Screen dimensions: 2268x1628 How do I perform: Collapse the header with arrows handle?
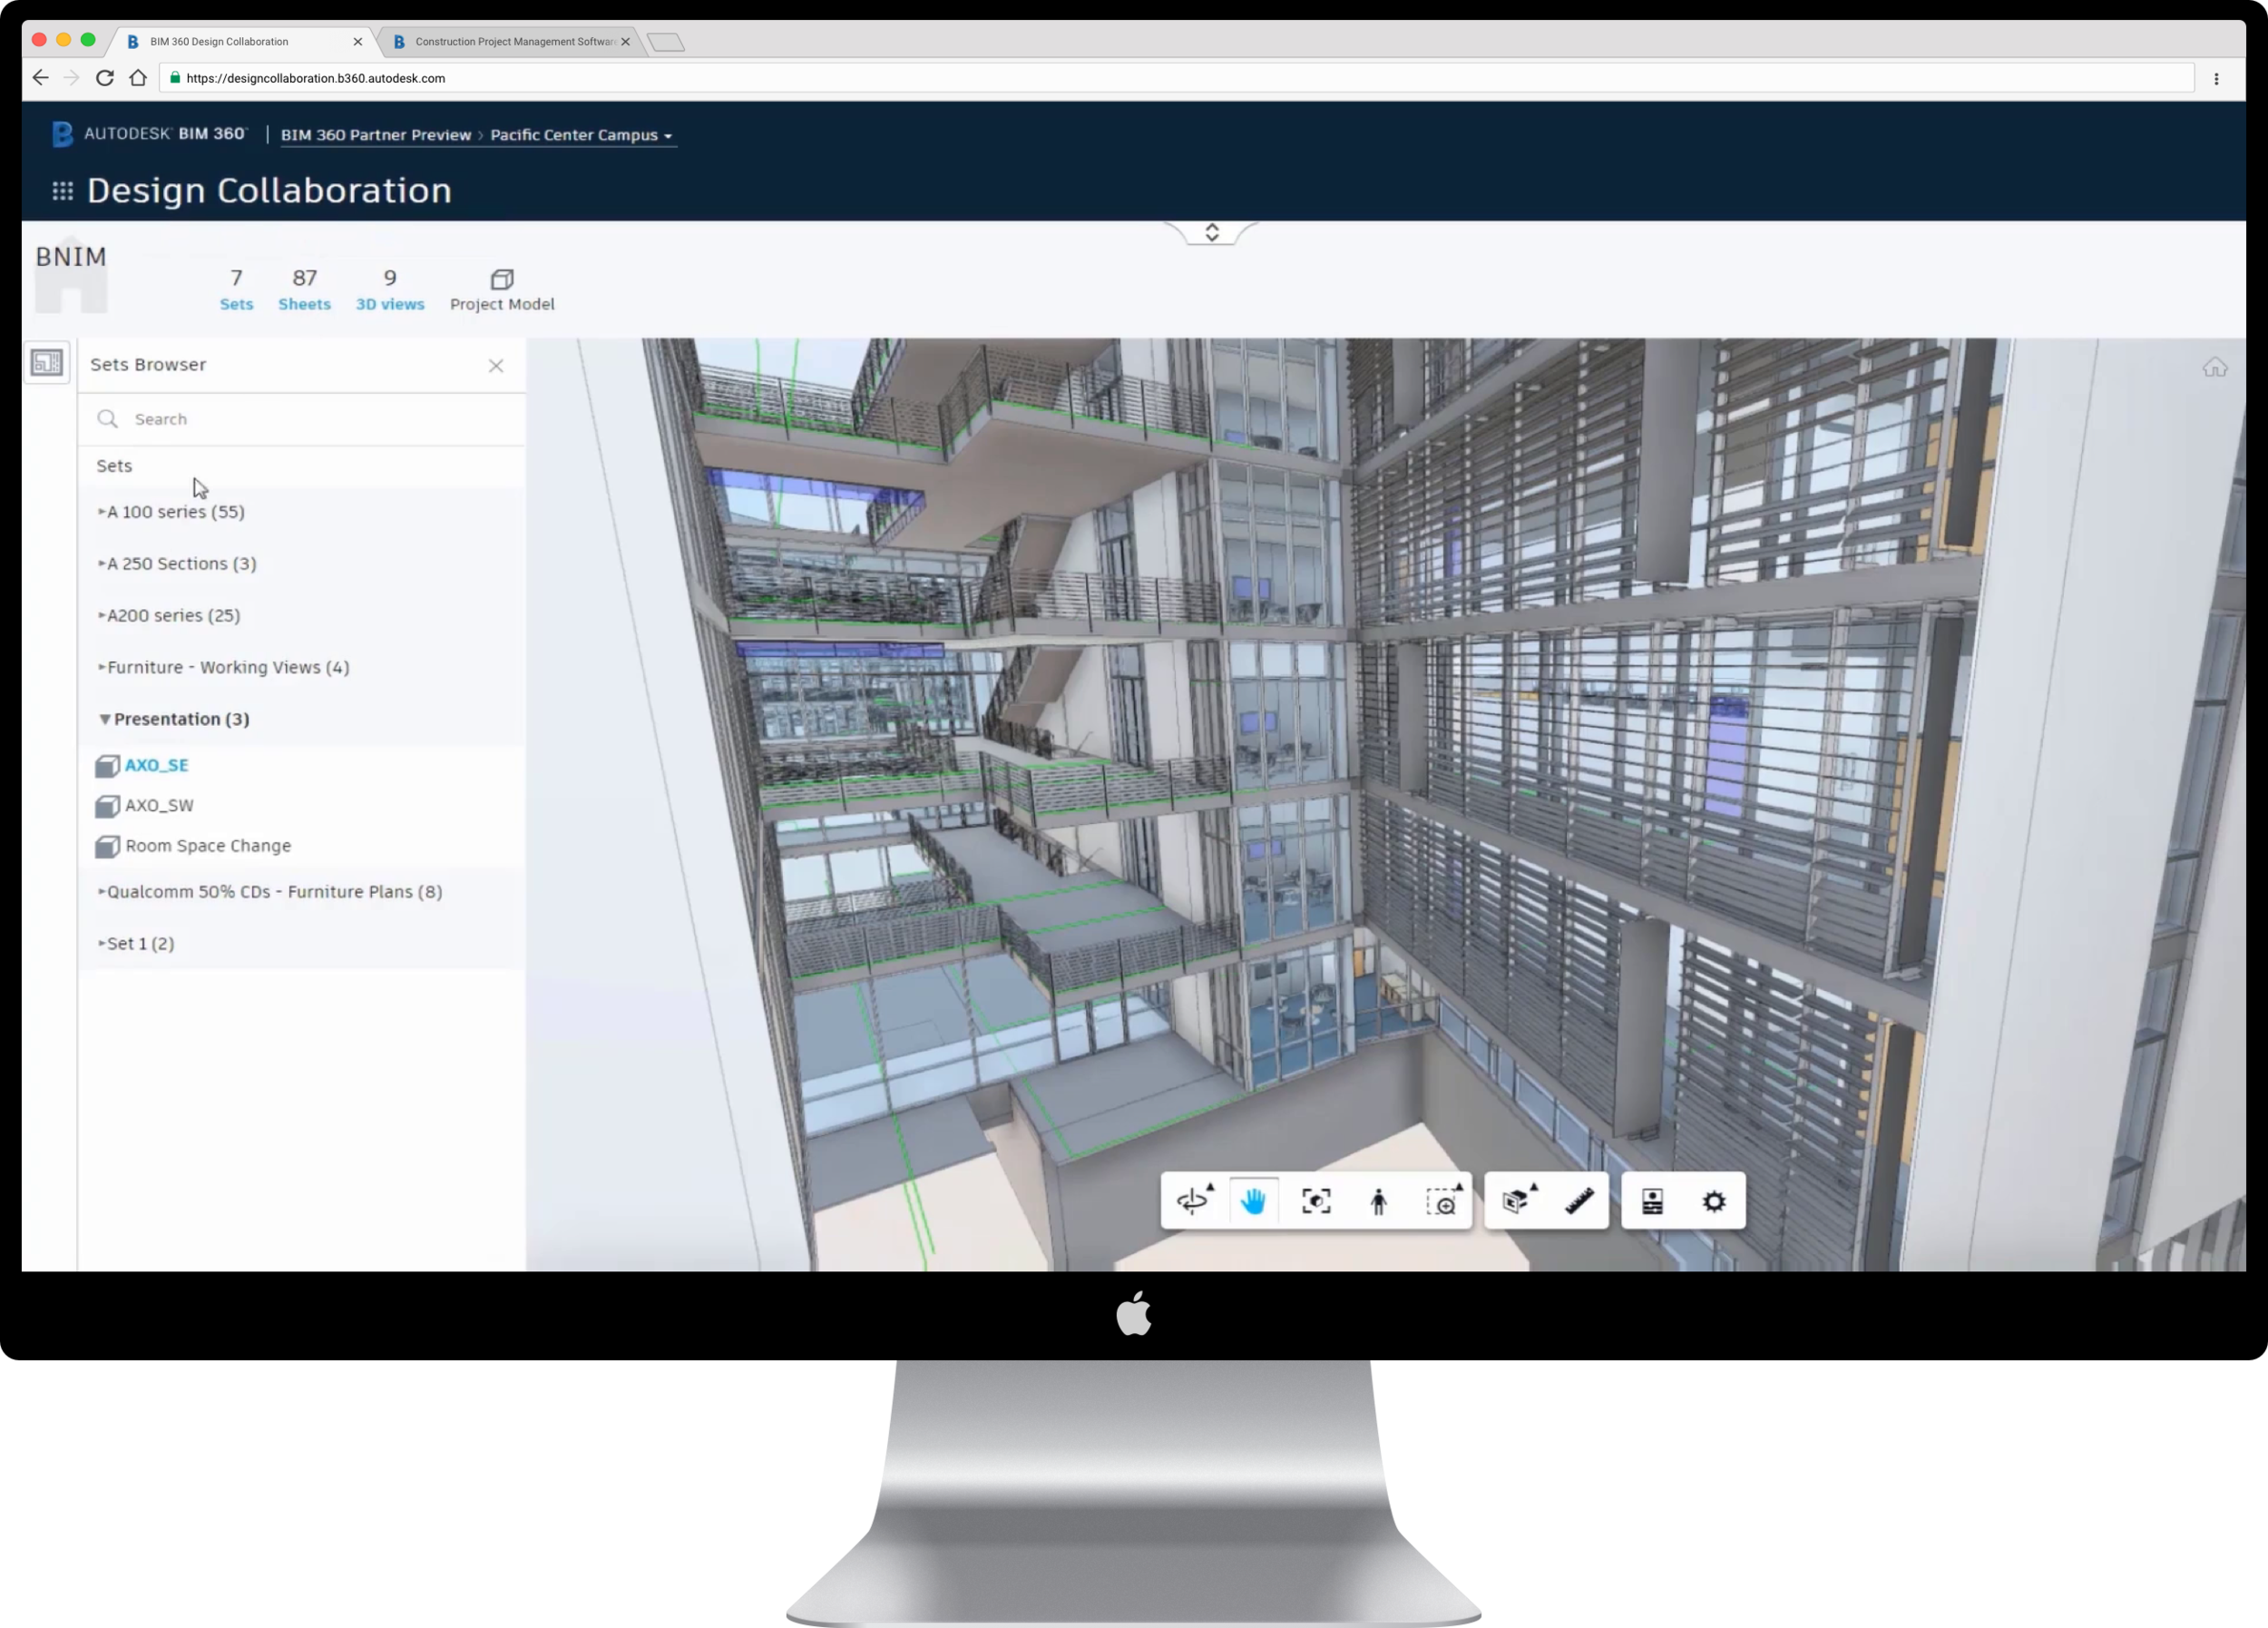1211,233
